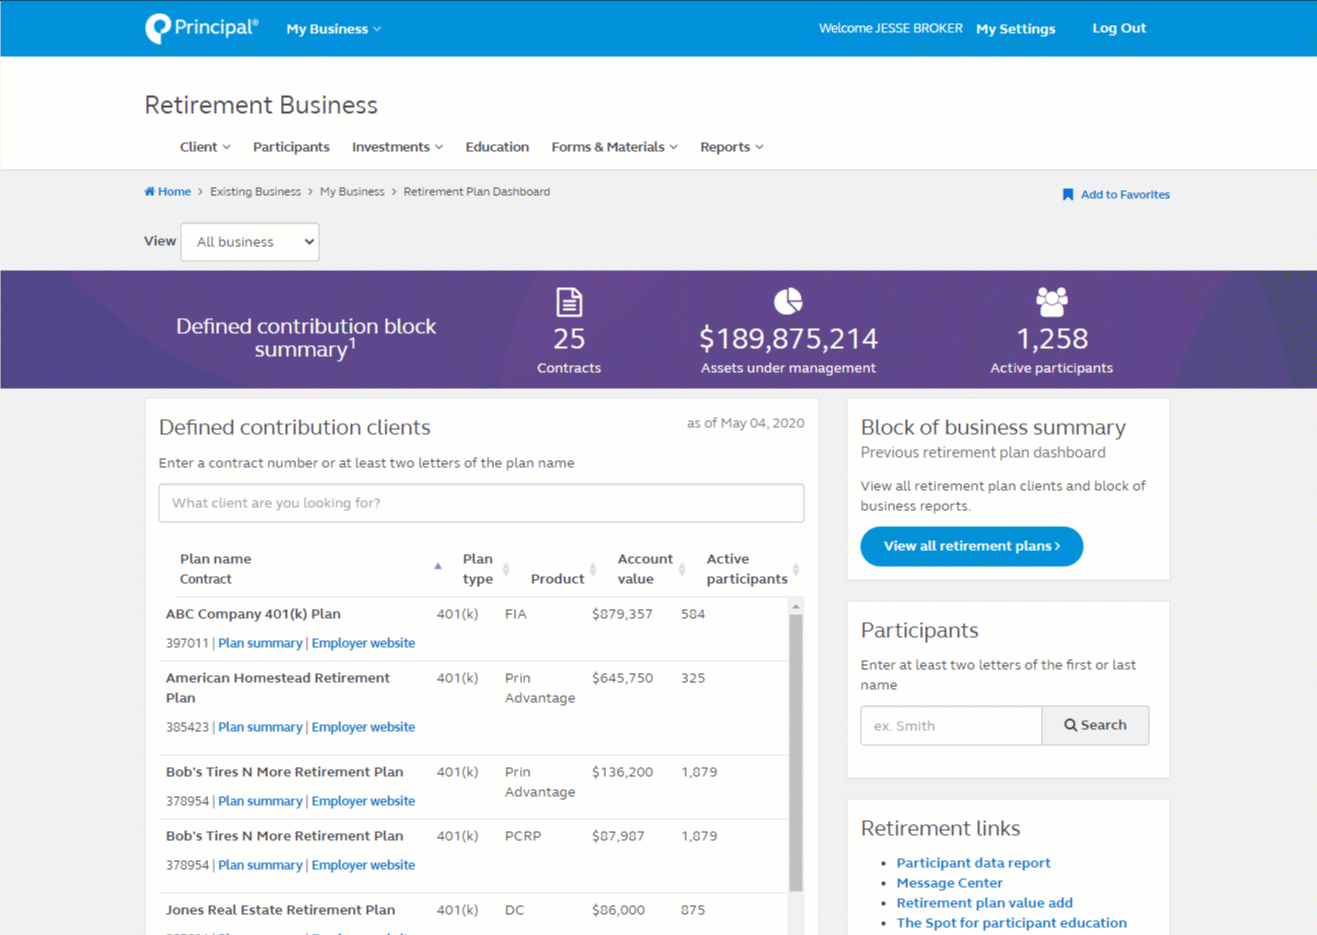Click the active participants people icon
Image resolution: width=1317 pixels, height=935 pixels.
[x=1051, y=301]
